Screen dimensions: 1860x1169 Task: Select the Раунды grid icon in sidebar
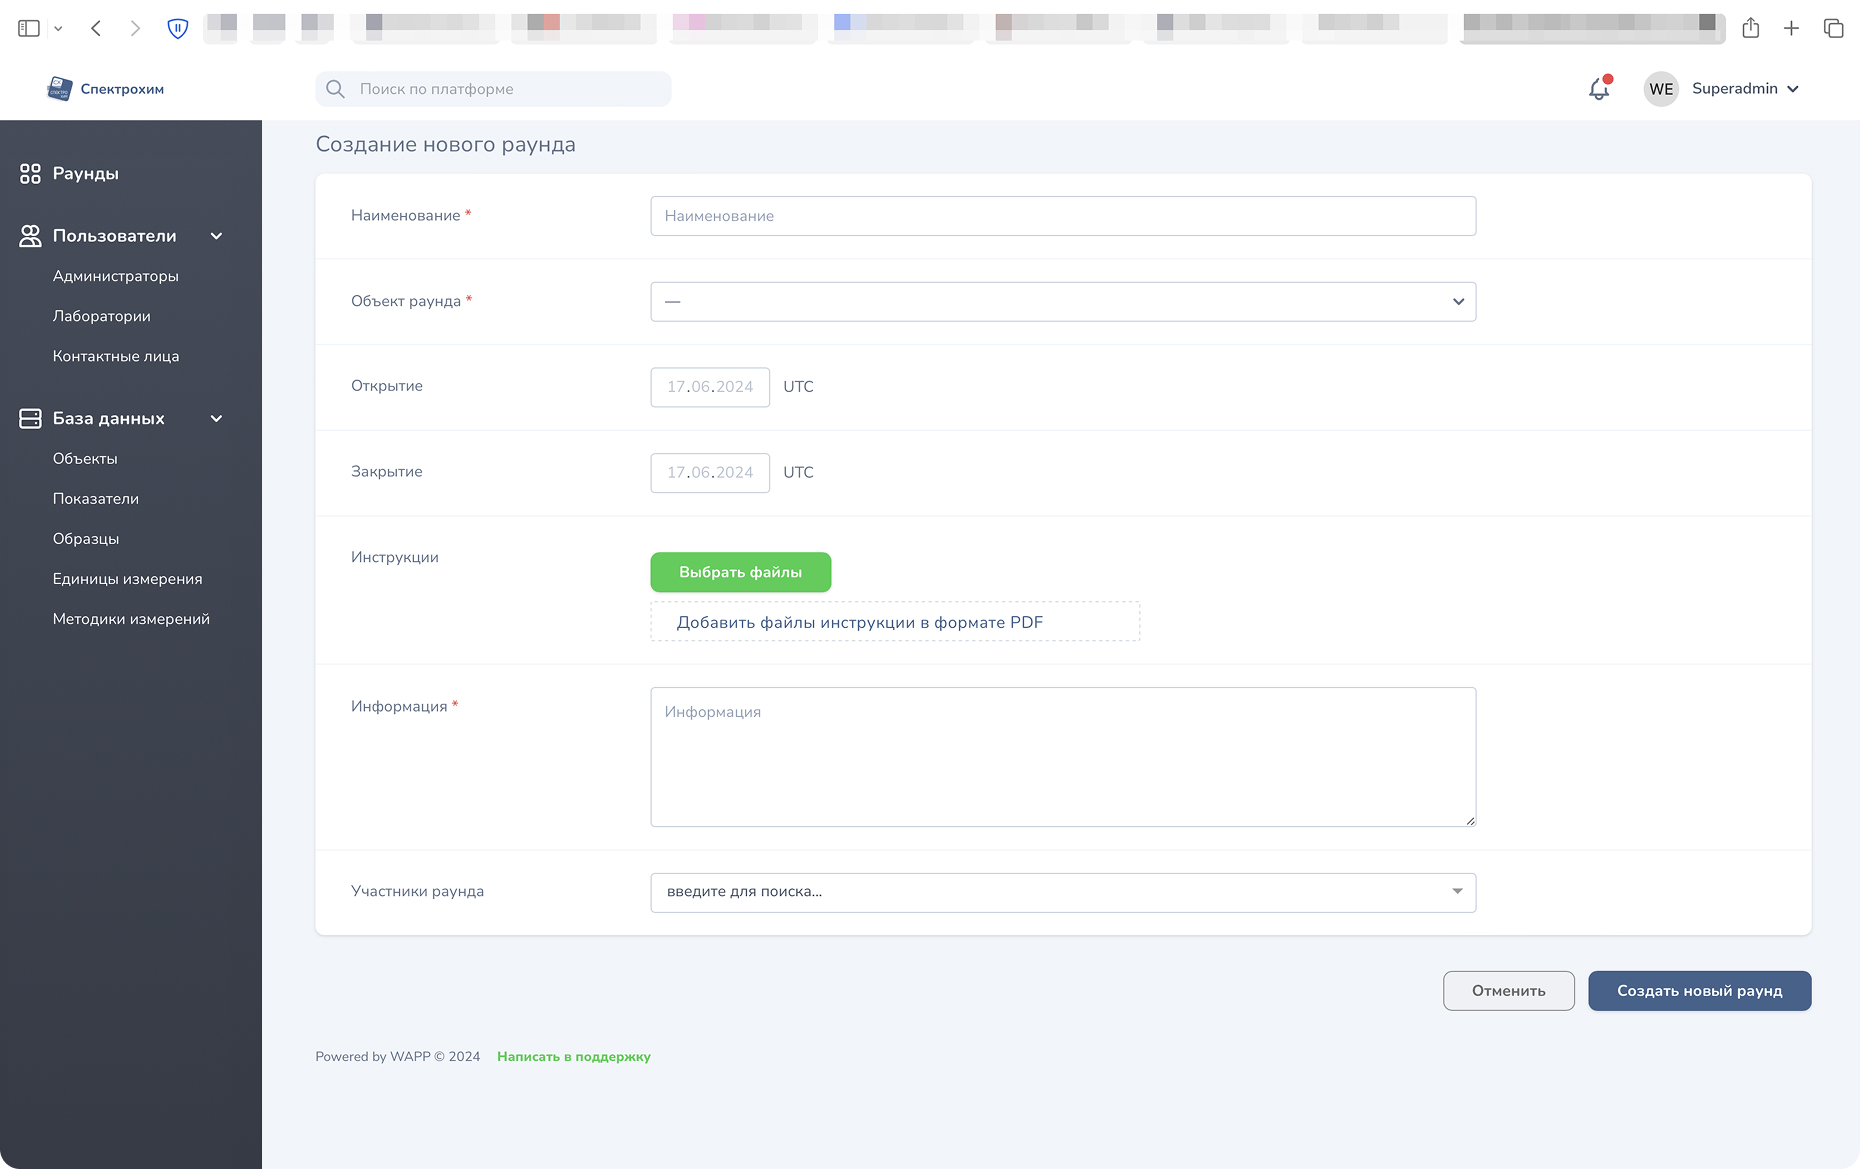pos(28,173)
